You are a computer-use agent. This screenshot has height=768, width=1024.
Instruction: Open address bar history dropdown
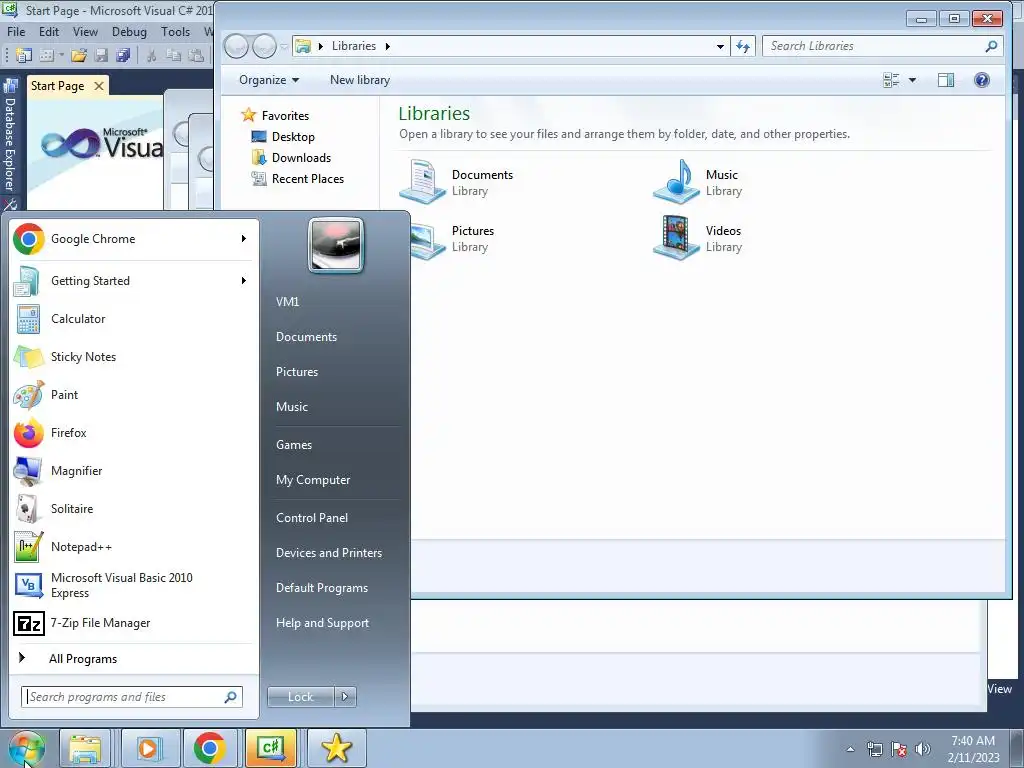pyautogui.click(x=720, y=46)
